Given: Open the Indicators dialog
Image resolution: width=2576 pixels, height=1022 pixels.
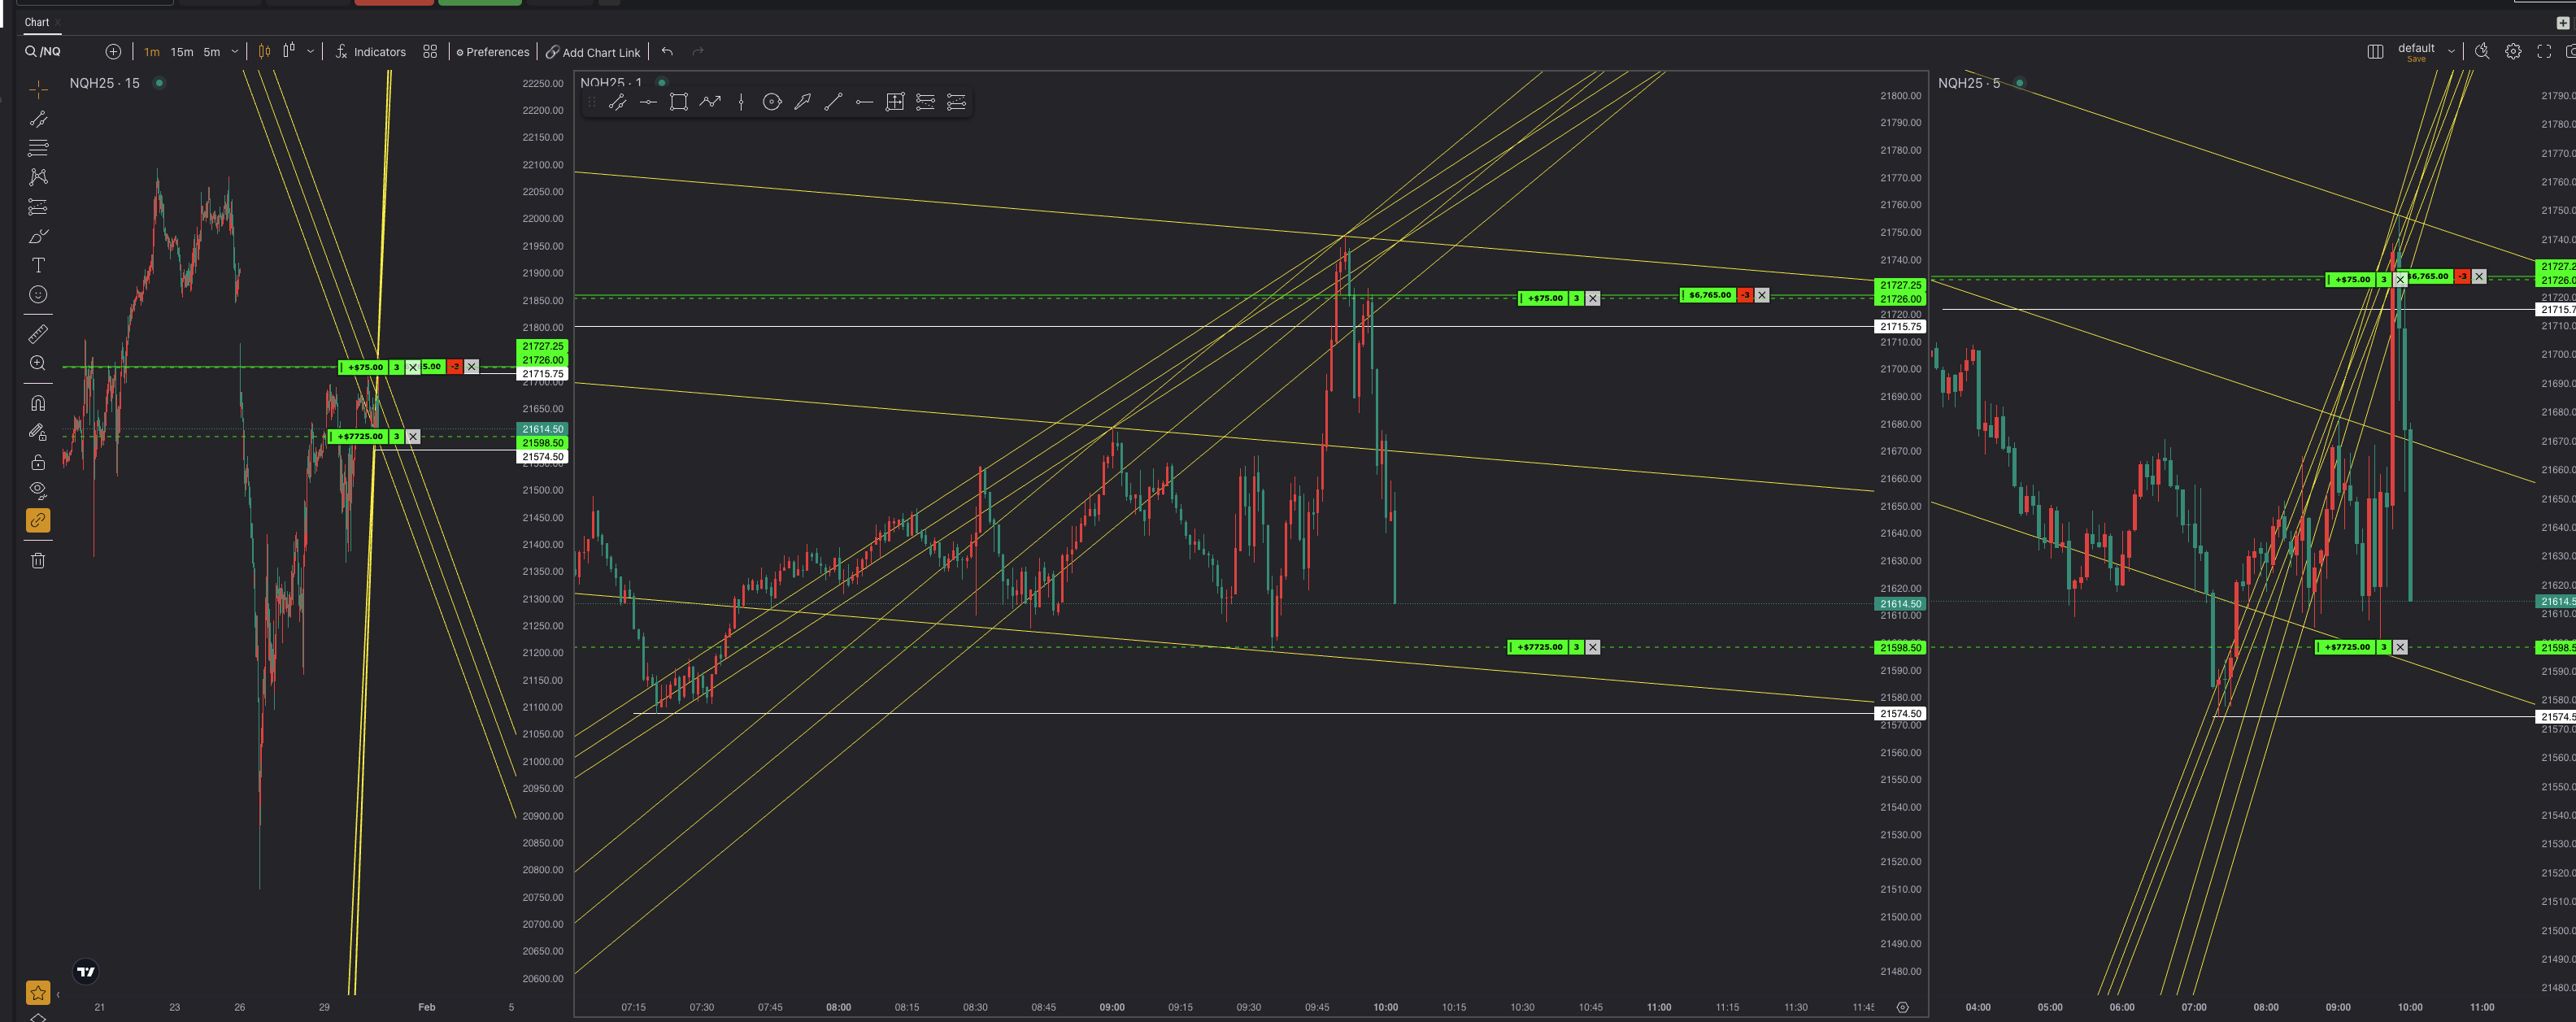Looking at the screenshot, I should [x=371, y=52].
